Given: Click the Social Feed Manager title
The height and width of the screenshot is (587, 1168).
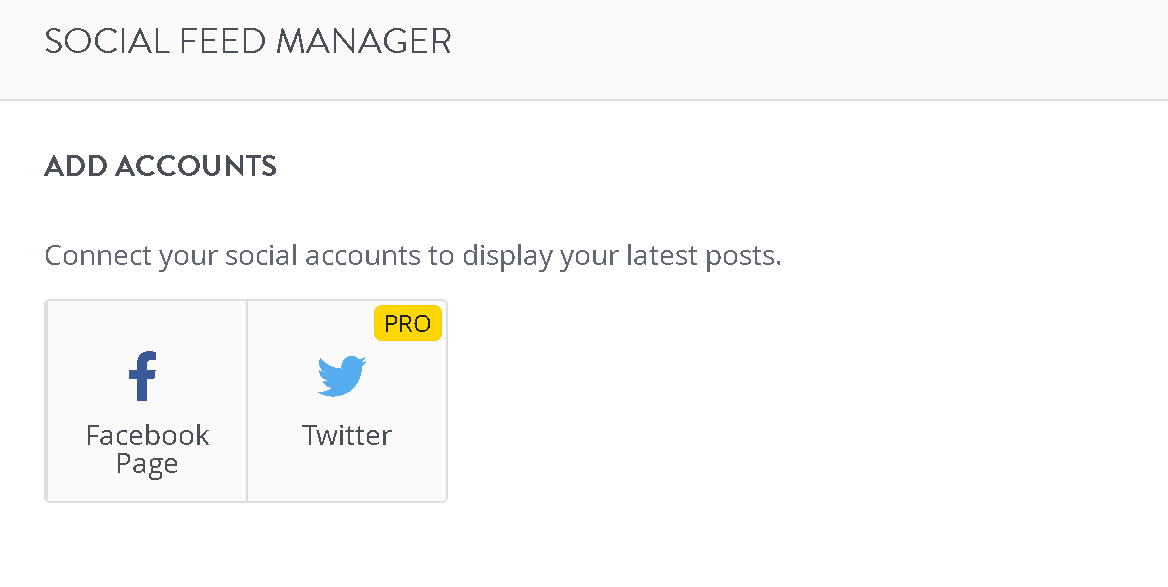Looking at the screenshot, I should click(x=248, y=41).
